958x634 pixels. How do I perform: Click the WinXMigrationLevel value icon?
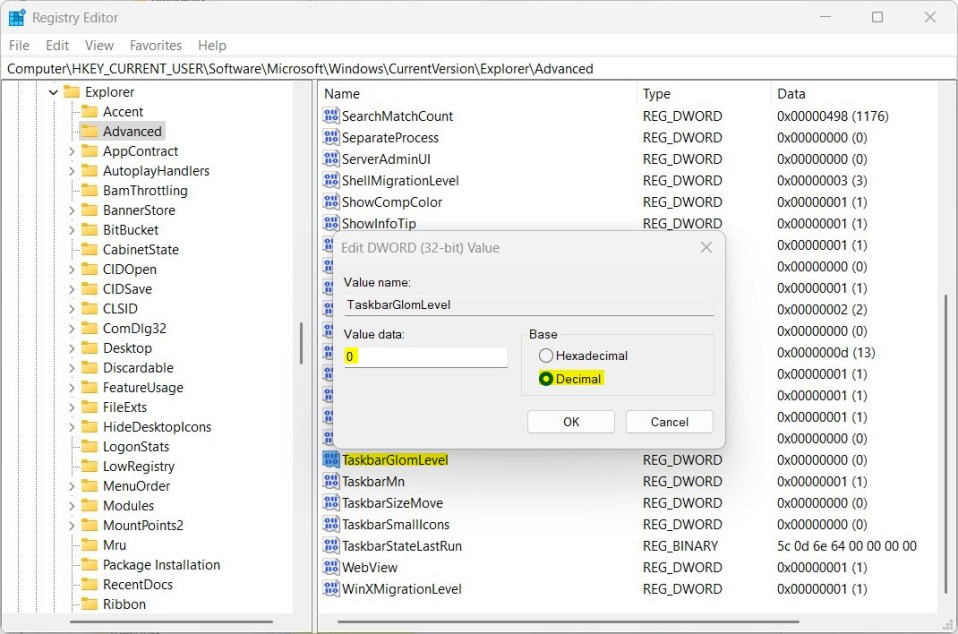point(331,589)
